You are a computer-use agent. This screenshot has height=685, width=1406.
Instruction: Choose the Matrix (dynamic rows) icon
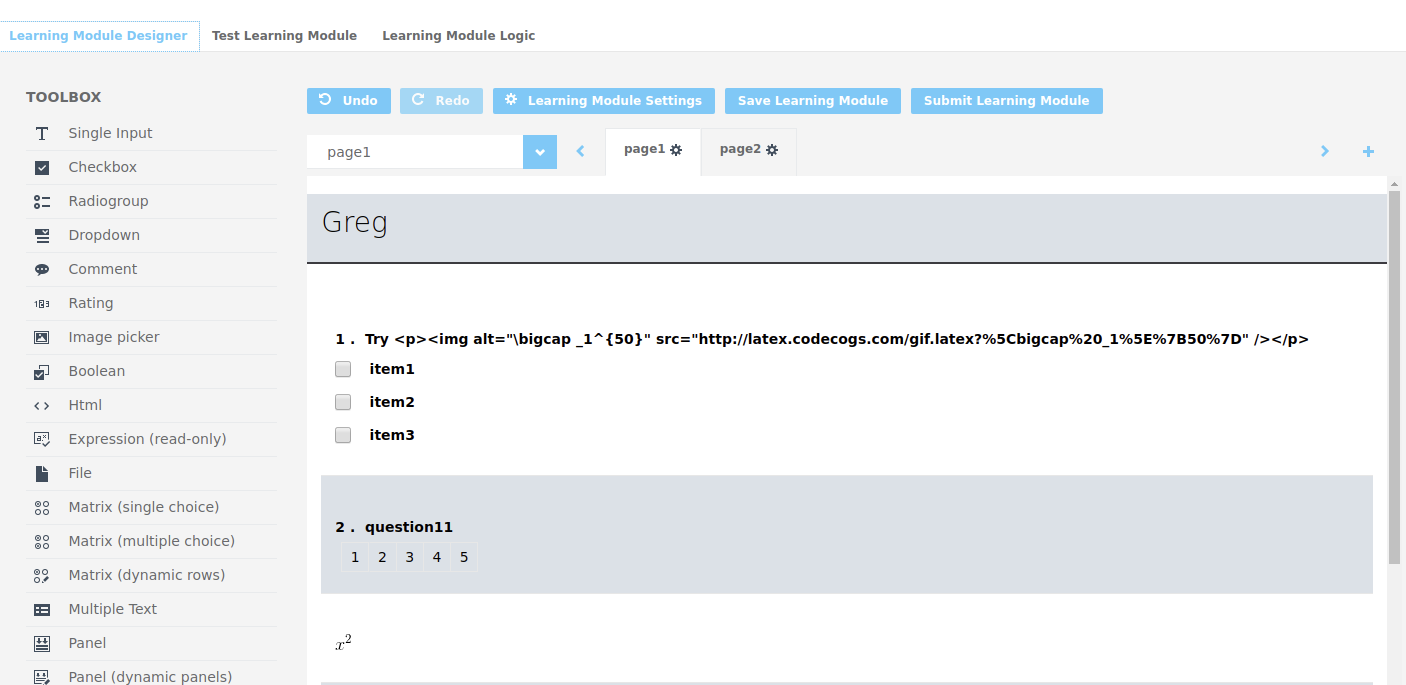[42, 576]
